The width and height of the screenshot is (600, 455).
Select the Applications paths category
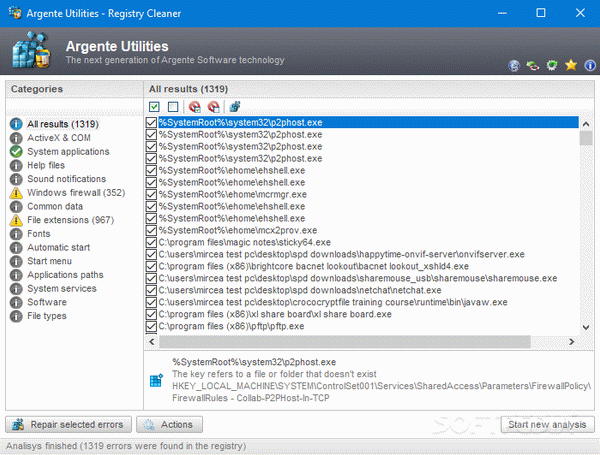65,275
